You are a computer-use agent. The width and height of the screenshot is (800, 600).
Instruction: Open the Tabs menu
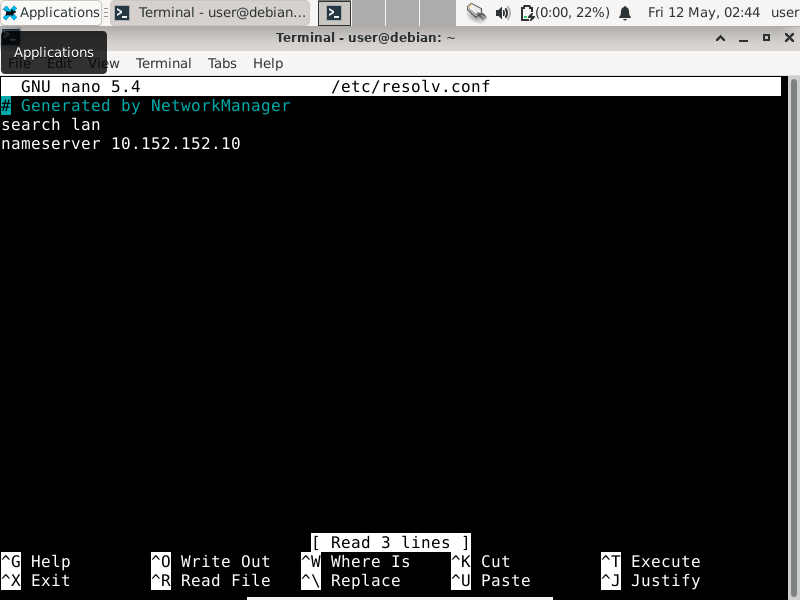tap(222, 63)
